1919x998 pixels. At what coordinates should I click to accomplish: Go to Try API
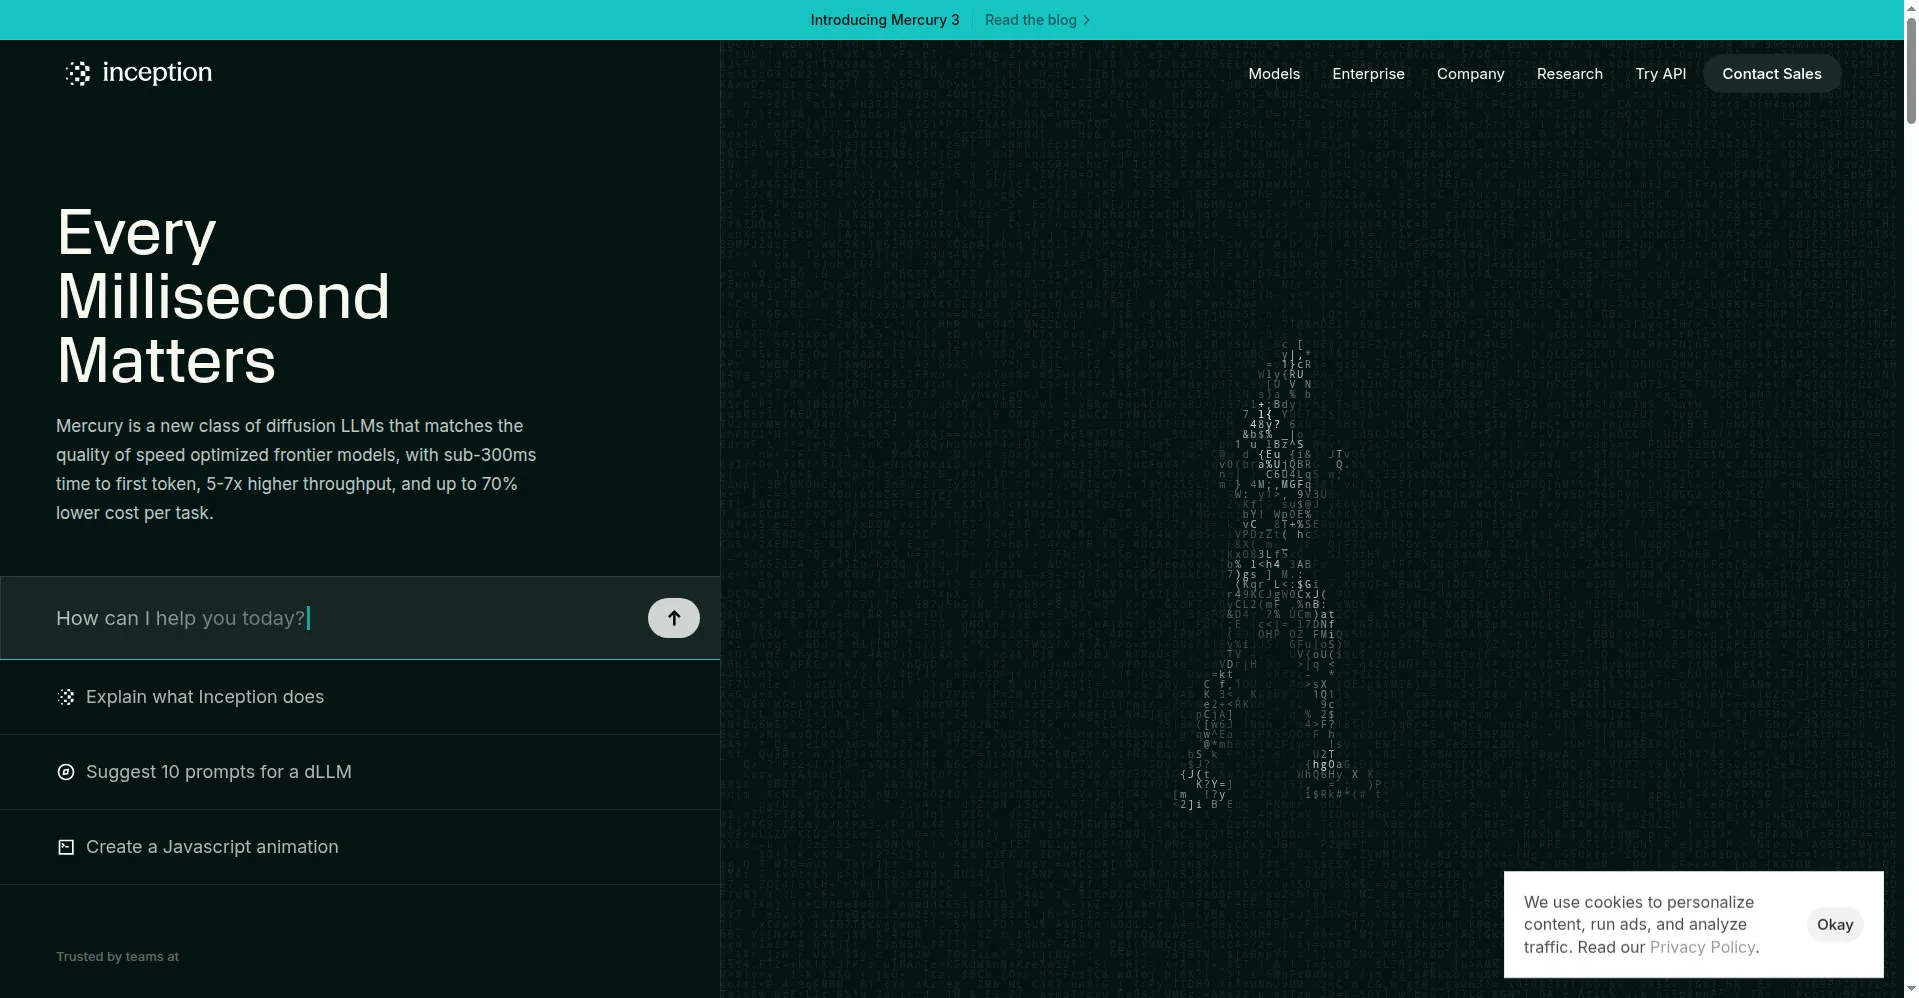1660,74
